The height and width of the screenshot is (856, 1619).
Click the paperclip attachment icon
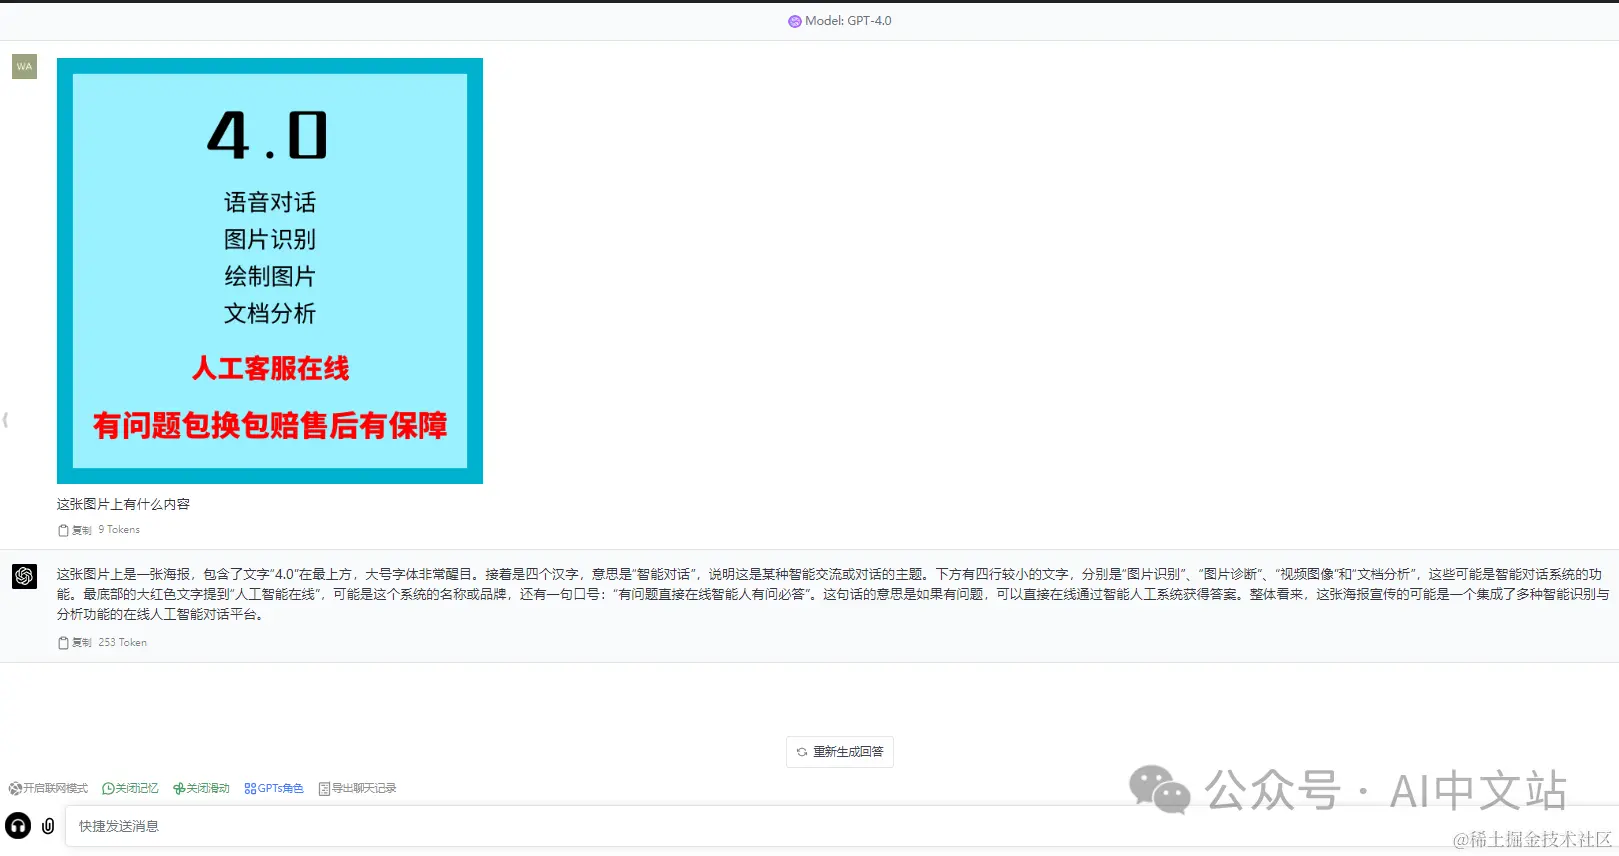tap(48, 826)
